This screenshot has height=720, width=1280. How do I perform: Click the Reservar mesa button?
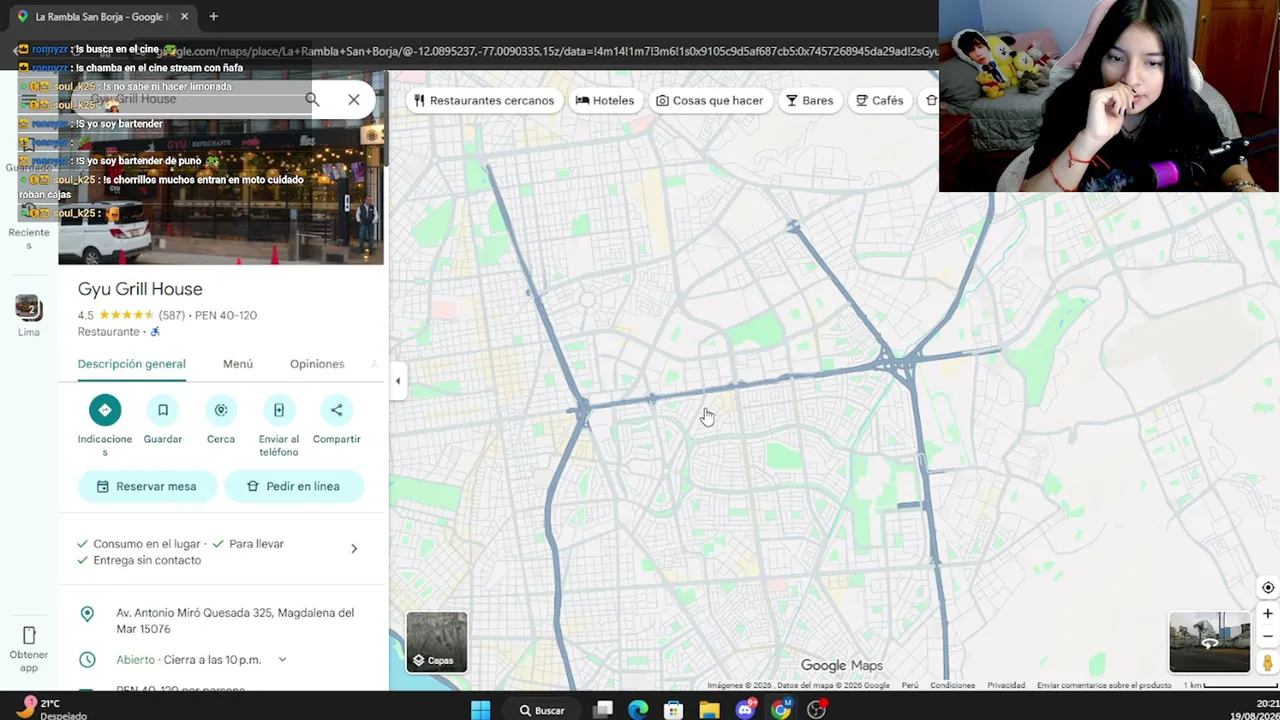[147, 486]
